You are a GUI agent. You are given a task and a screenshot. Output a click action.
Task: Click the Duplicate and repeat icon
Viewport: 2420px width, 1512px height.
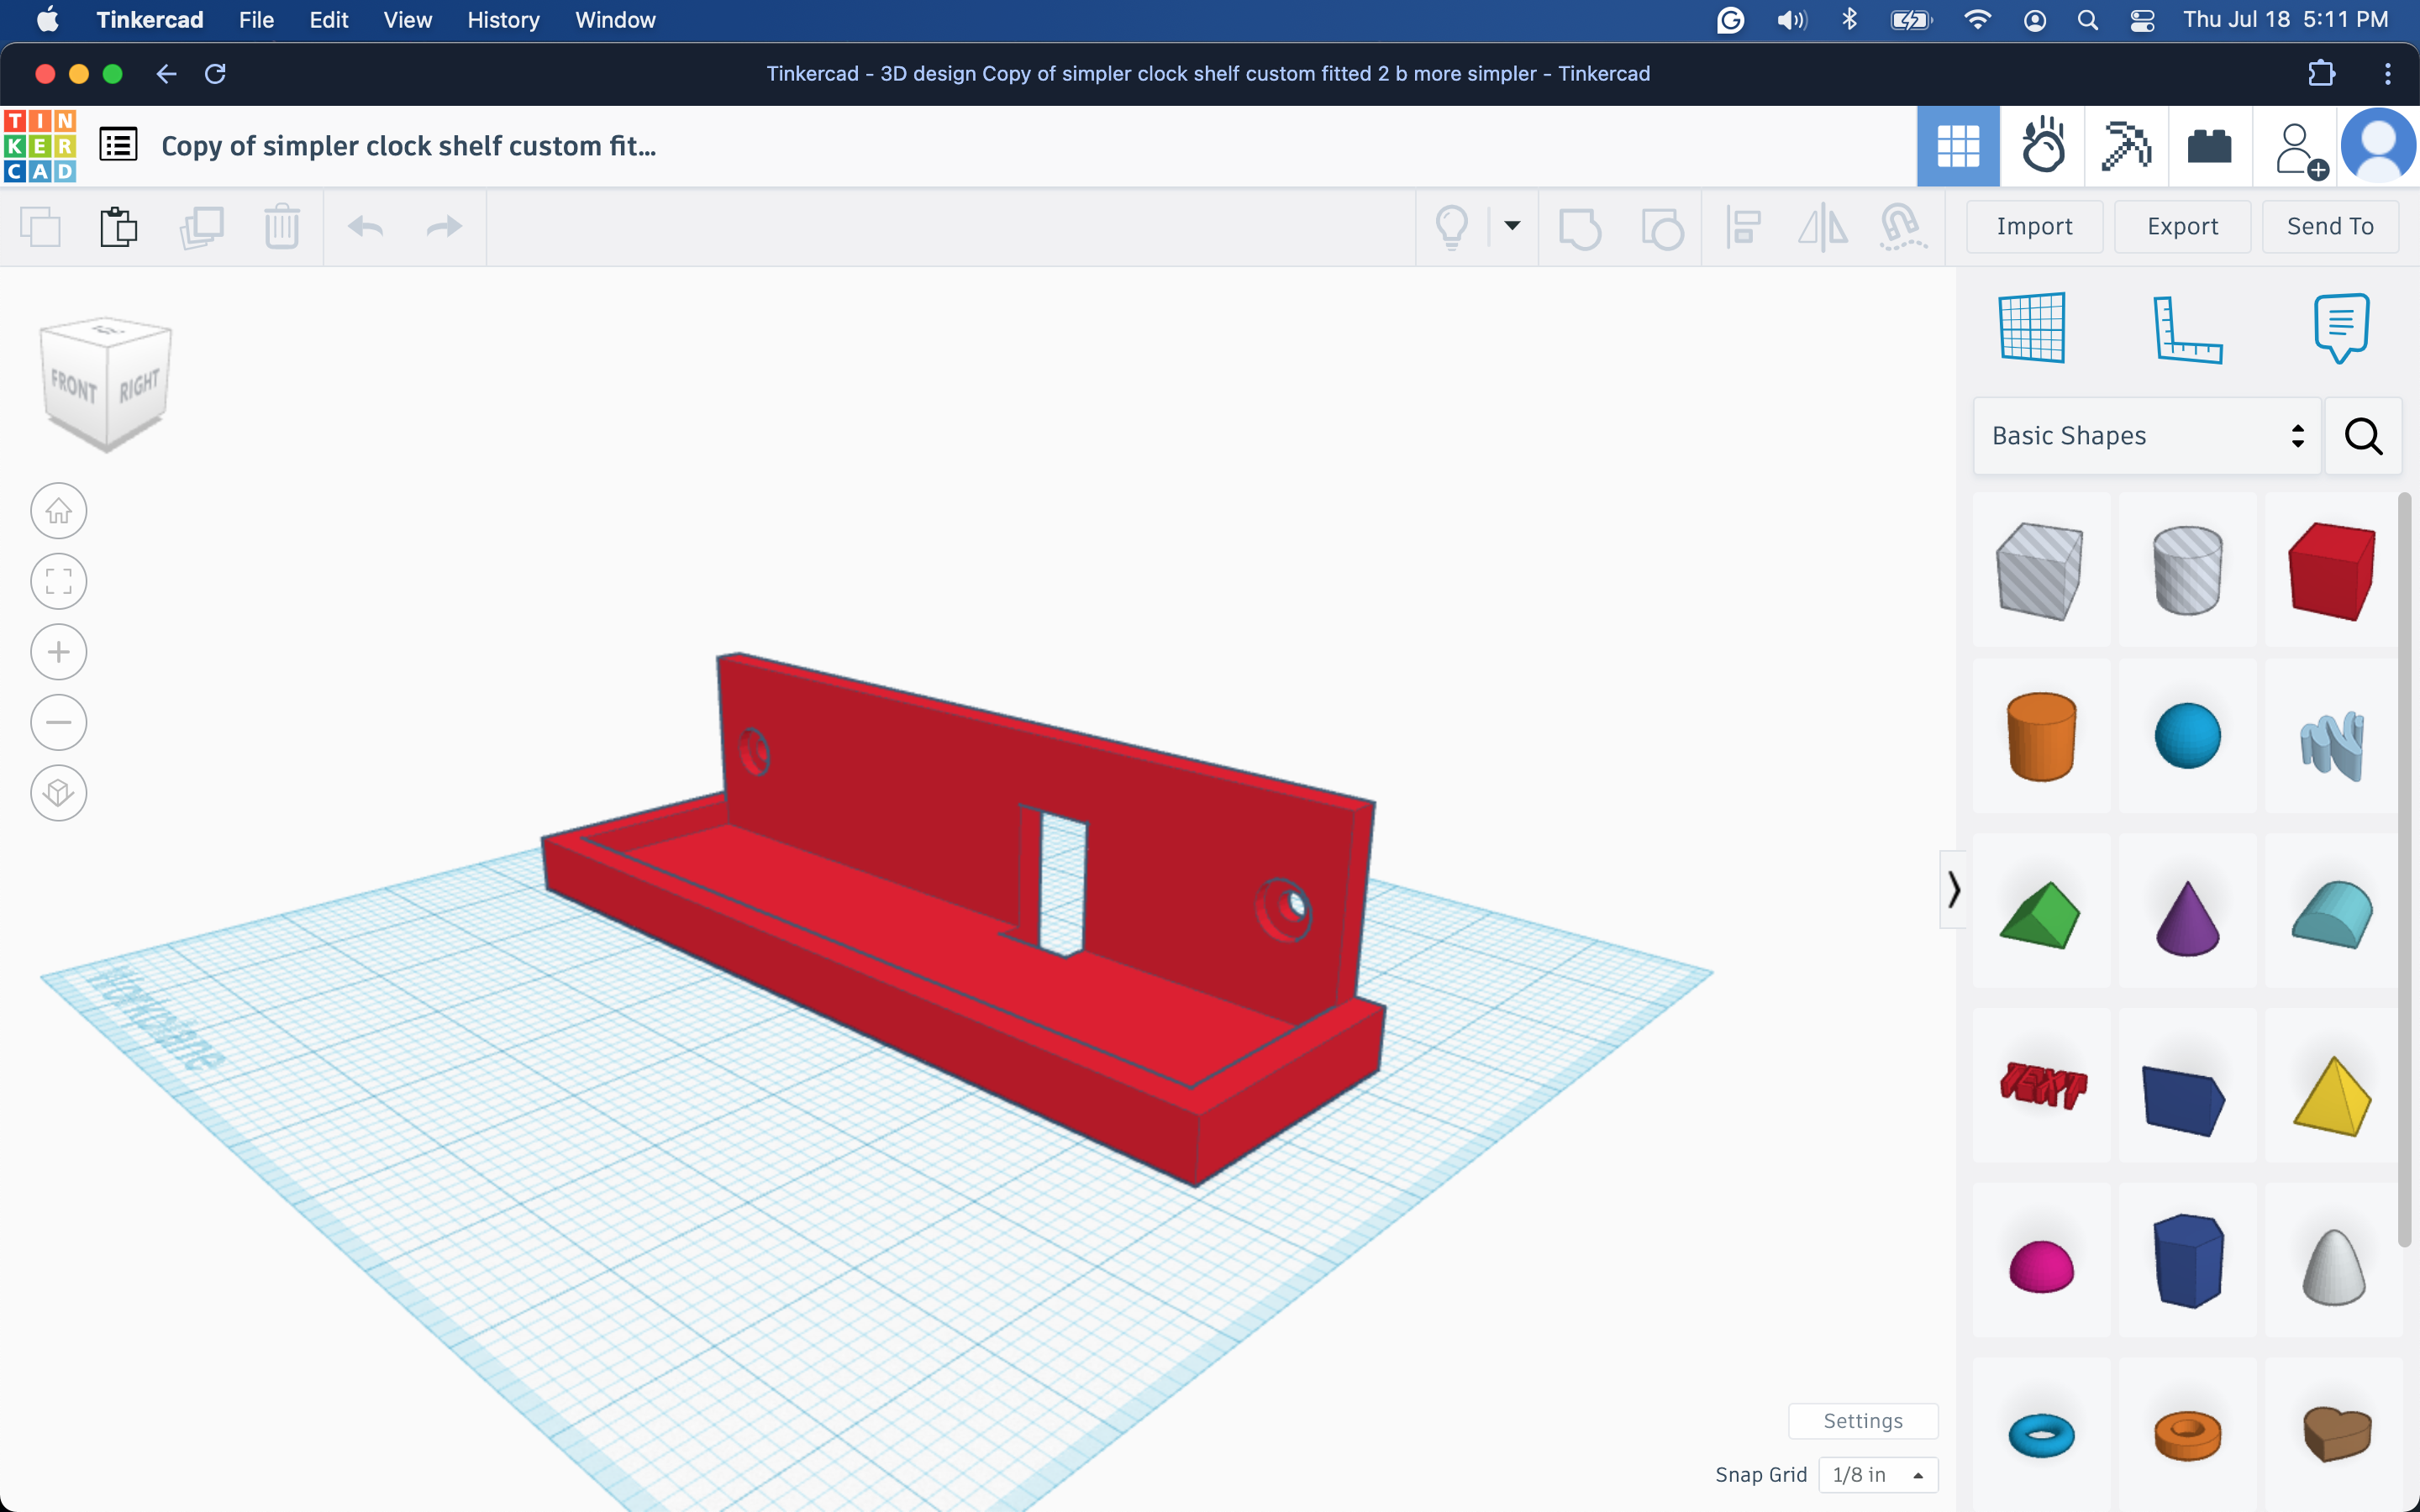pos(201,227)
